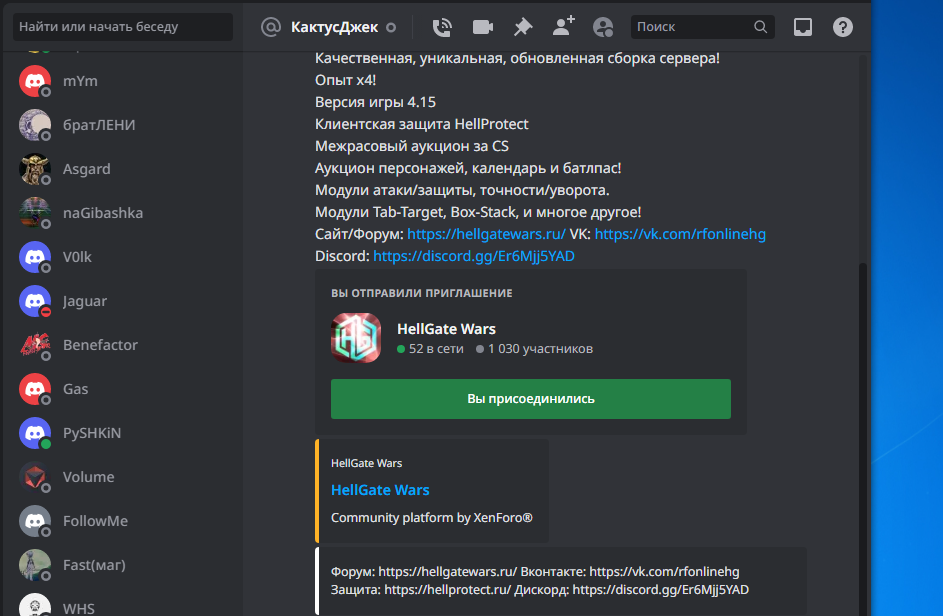Image resolution: width=943 pixels, height=616 pixels.
Task: Click HellGate Wars invite server name
Action: (446, 329)
